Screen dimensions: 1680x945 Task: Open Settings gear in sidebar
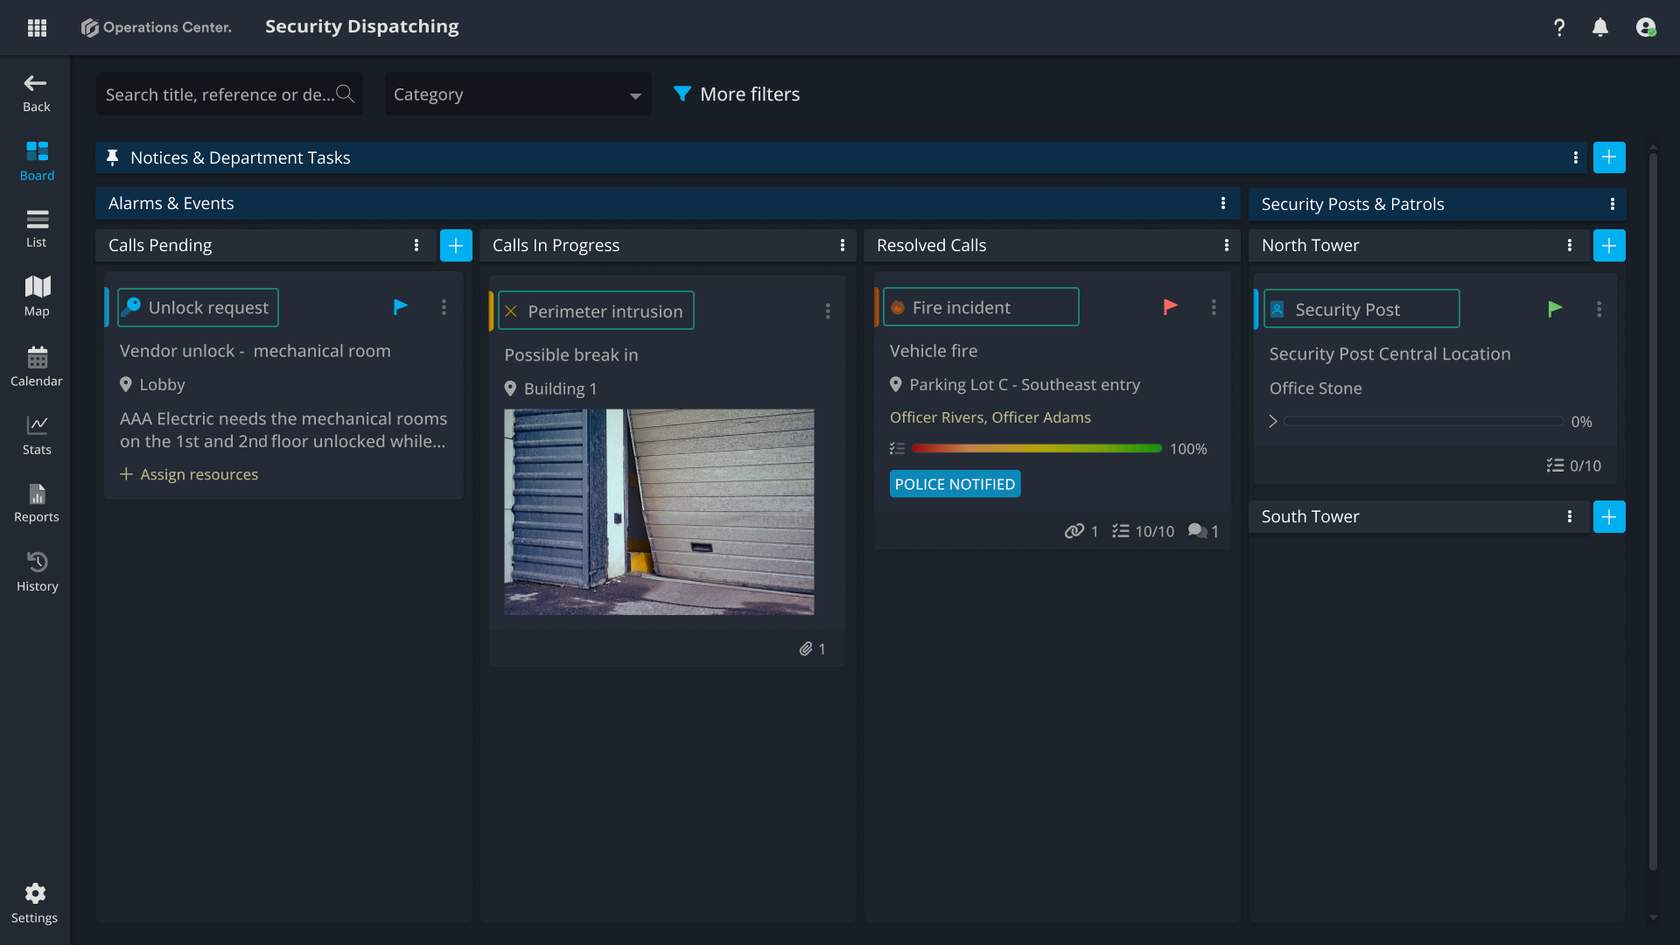point(35,903)
